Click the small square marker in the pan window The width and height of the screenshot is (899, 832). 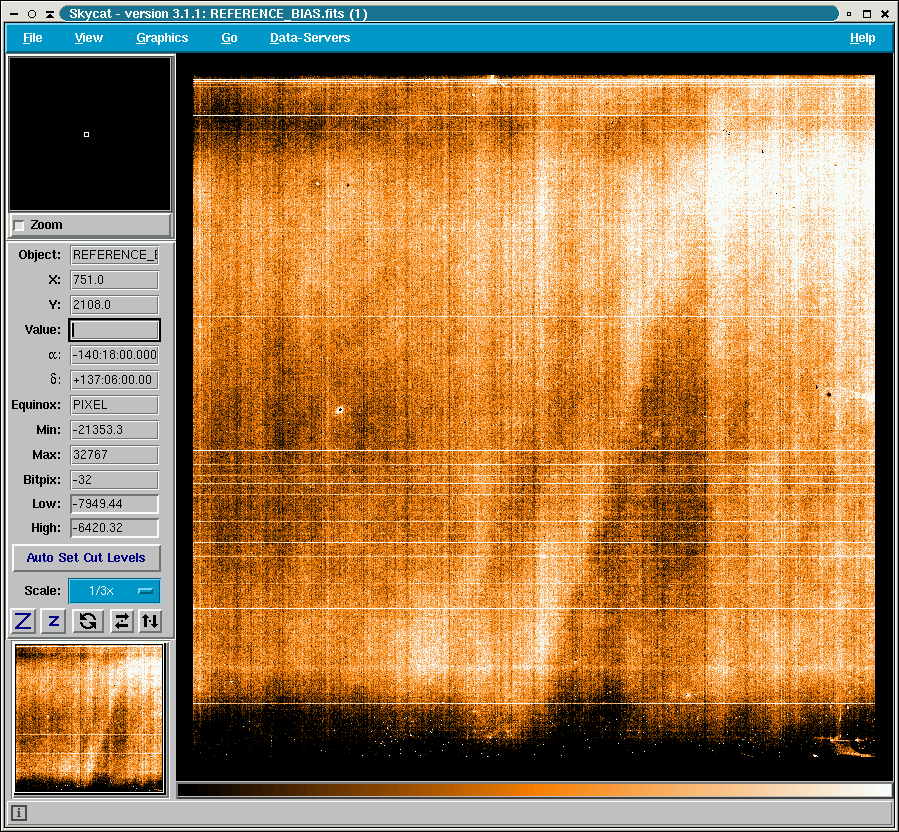tap(87, 134)
